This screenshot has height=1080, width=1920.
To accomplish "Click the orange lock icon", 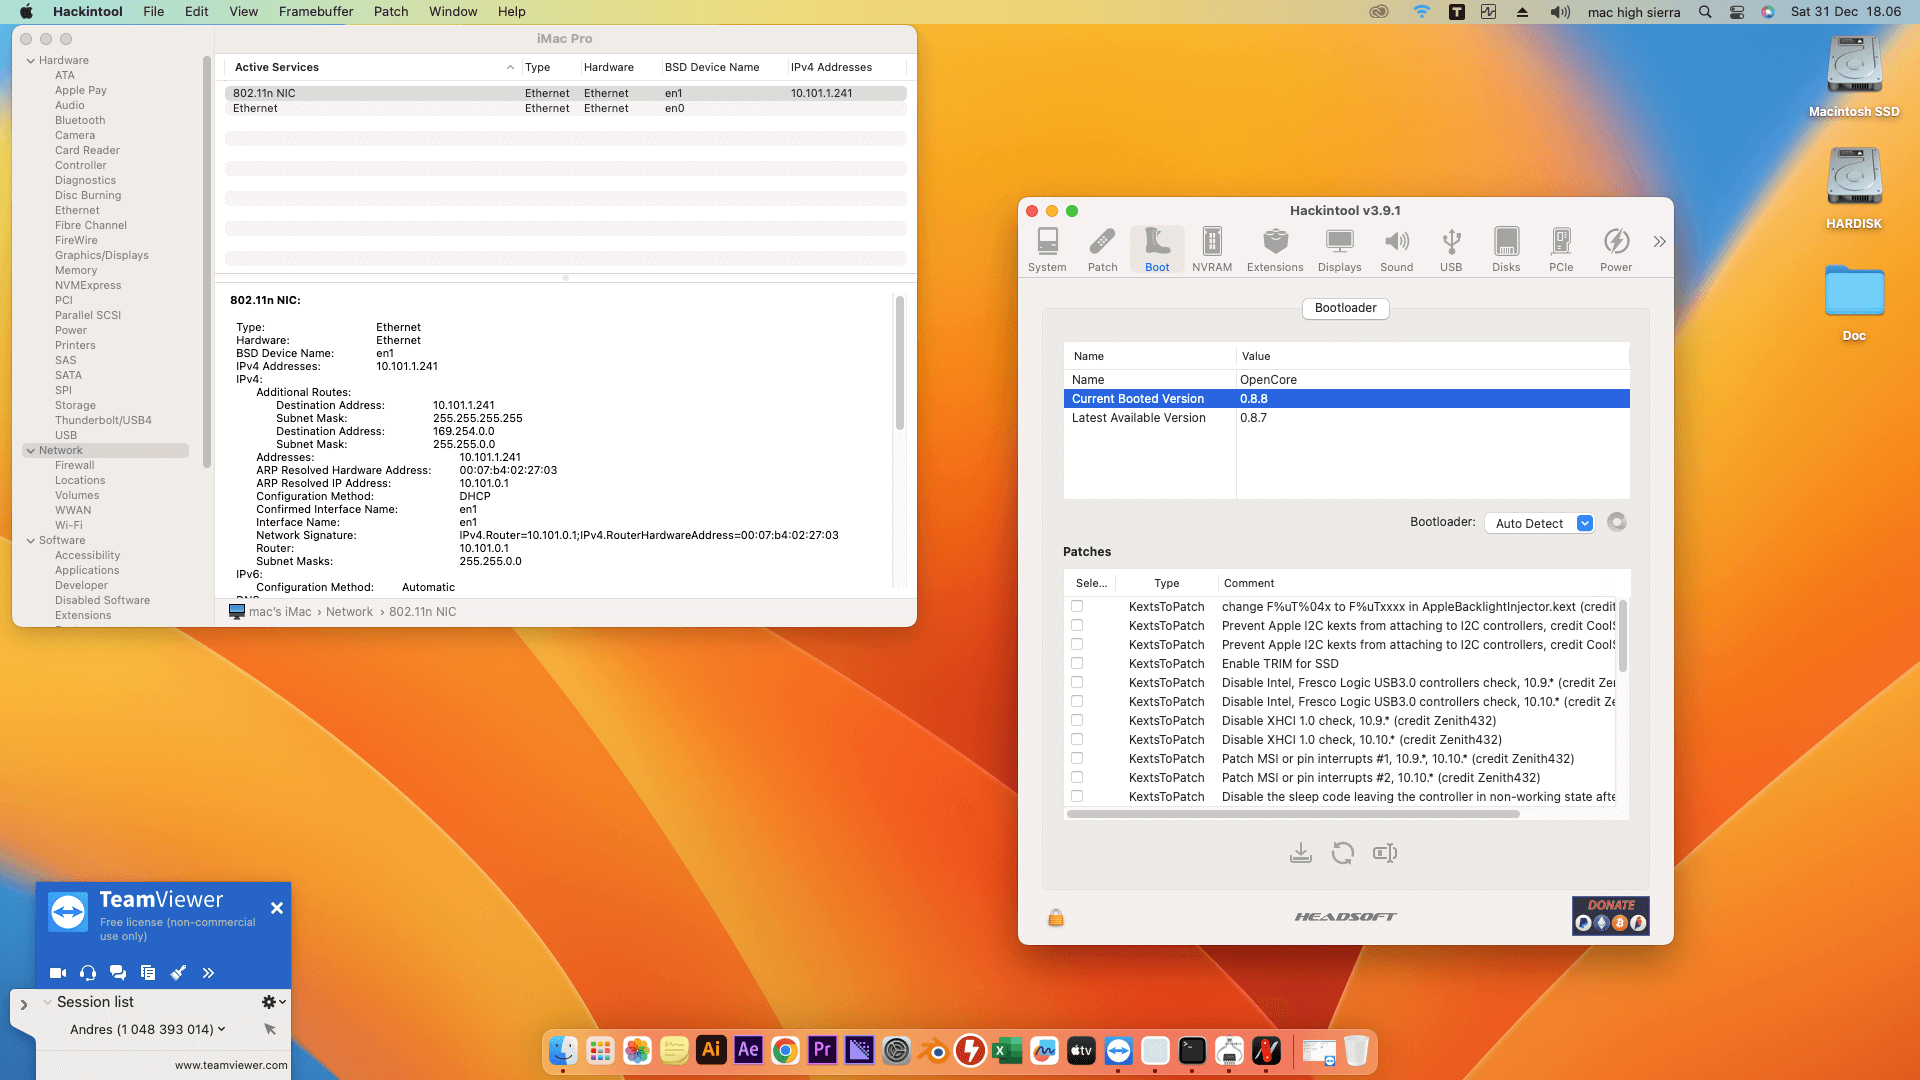I will point(1055,917).
